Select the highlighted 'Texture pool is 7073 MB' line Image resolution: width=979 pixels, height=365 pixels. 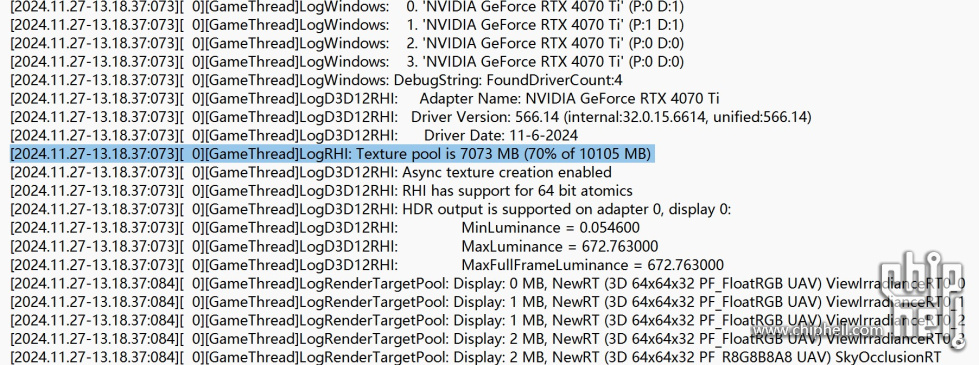[333, 153]
